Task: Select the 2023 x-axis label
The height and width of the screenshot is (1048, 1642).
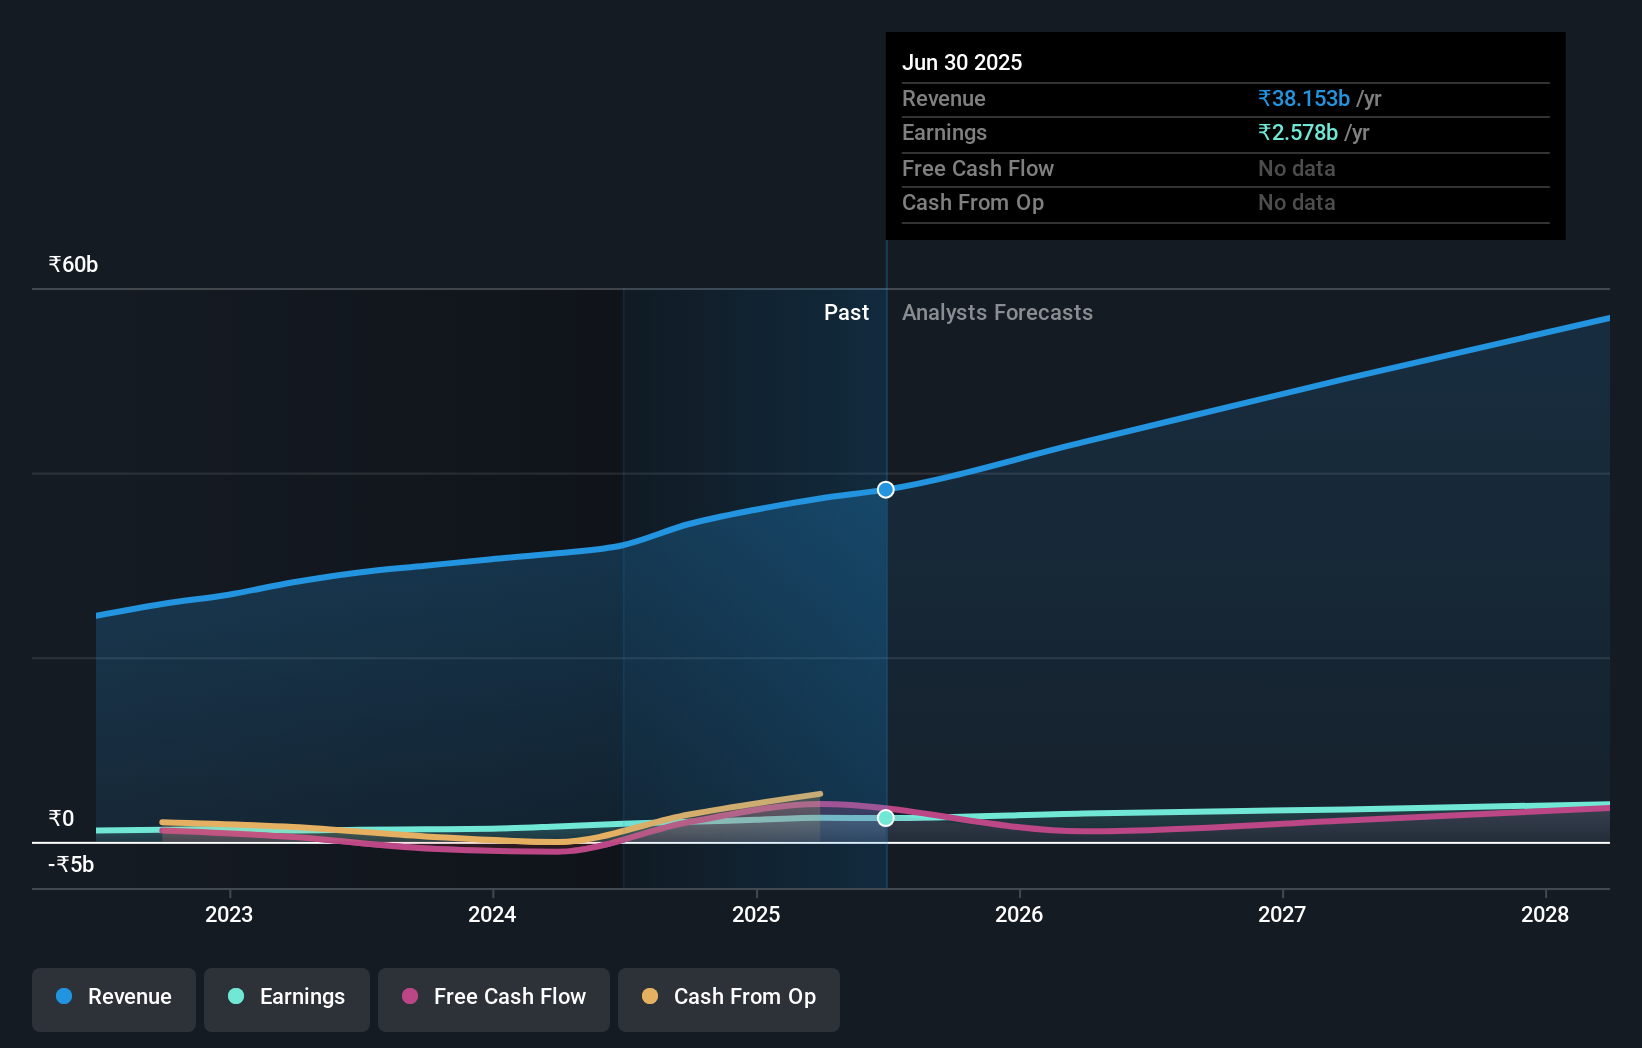Action: point(229,915)
